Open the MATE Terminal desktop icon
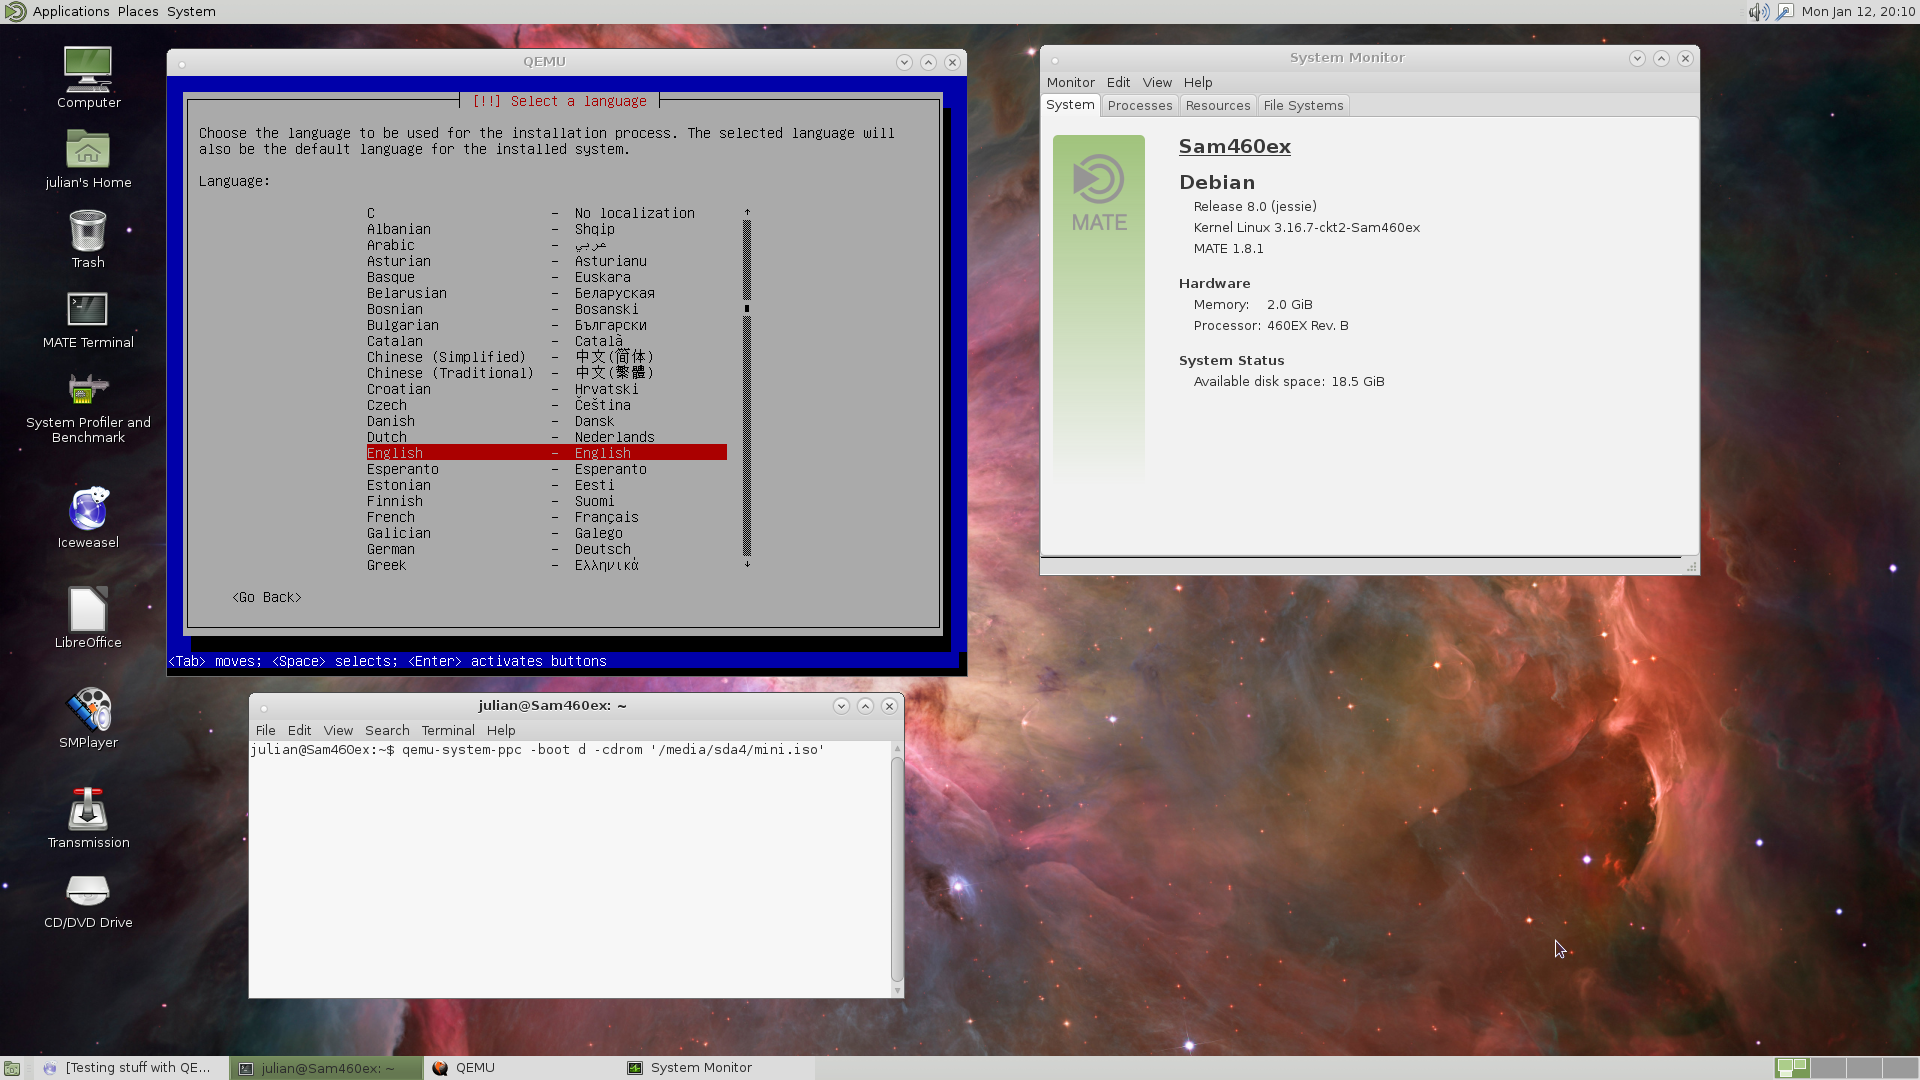This screenshot has height=1080, width=1920. (x=88, y=310)
